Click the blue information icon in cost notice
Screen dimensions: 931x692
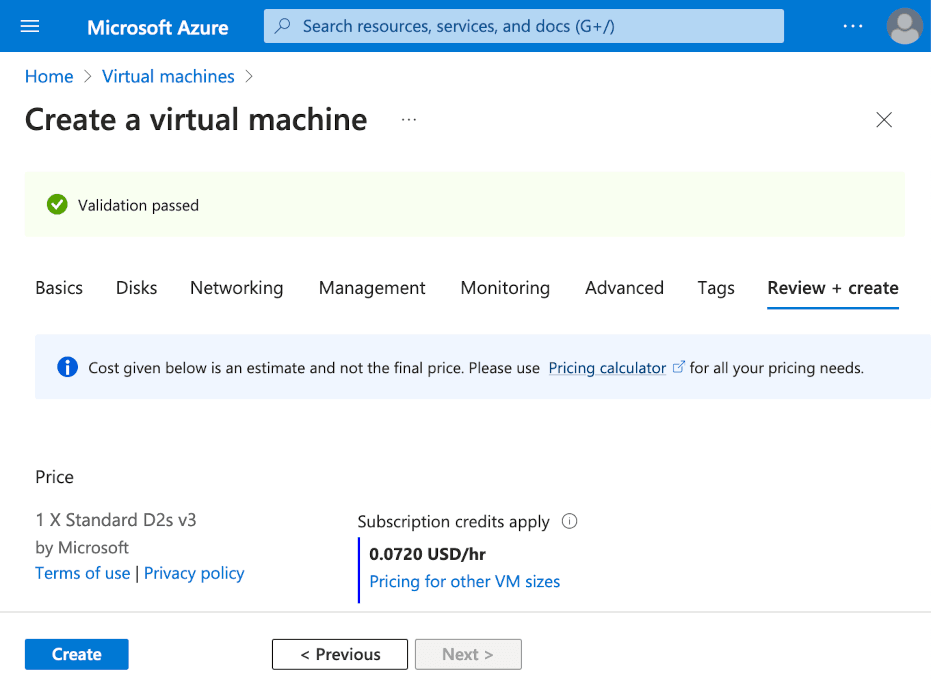[x=67, y=367]
